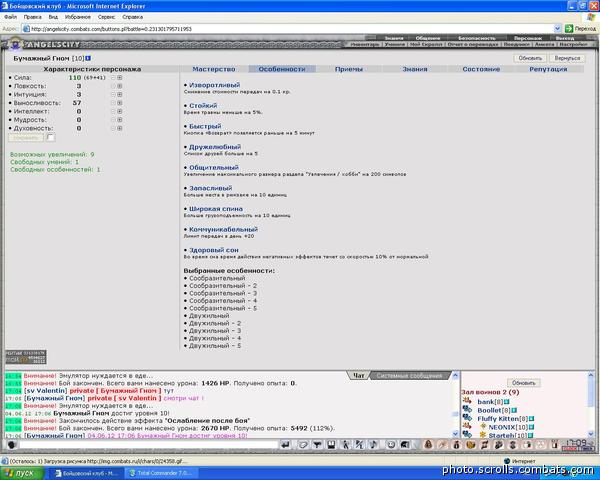Open the Windows пуск Start button
600x480 pixels.
[x=22, y=473]
